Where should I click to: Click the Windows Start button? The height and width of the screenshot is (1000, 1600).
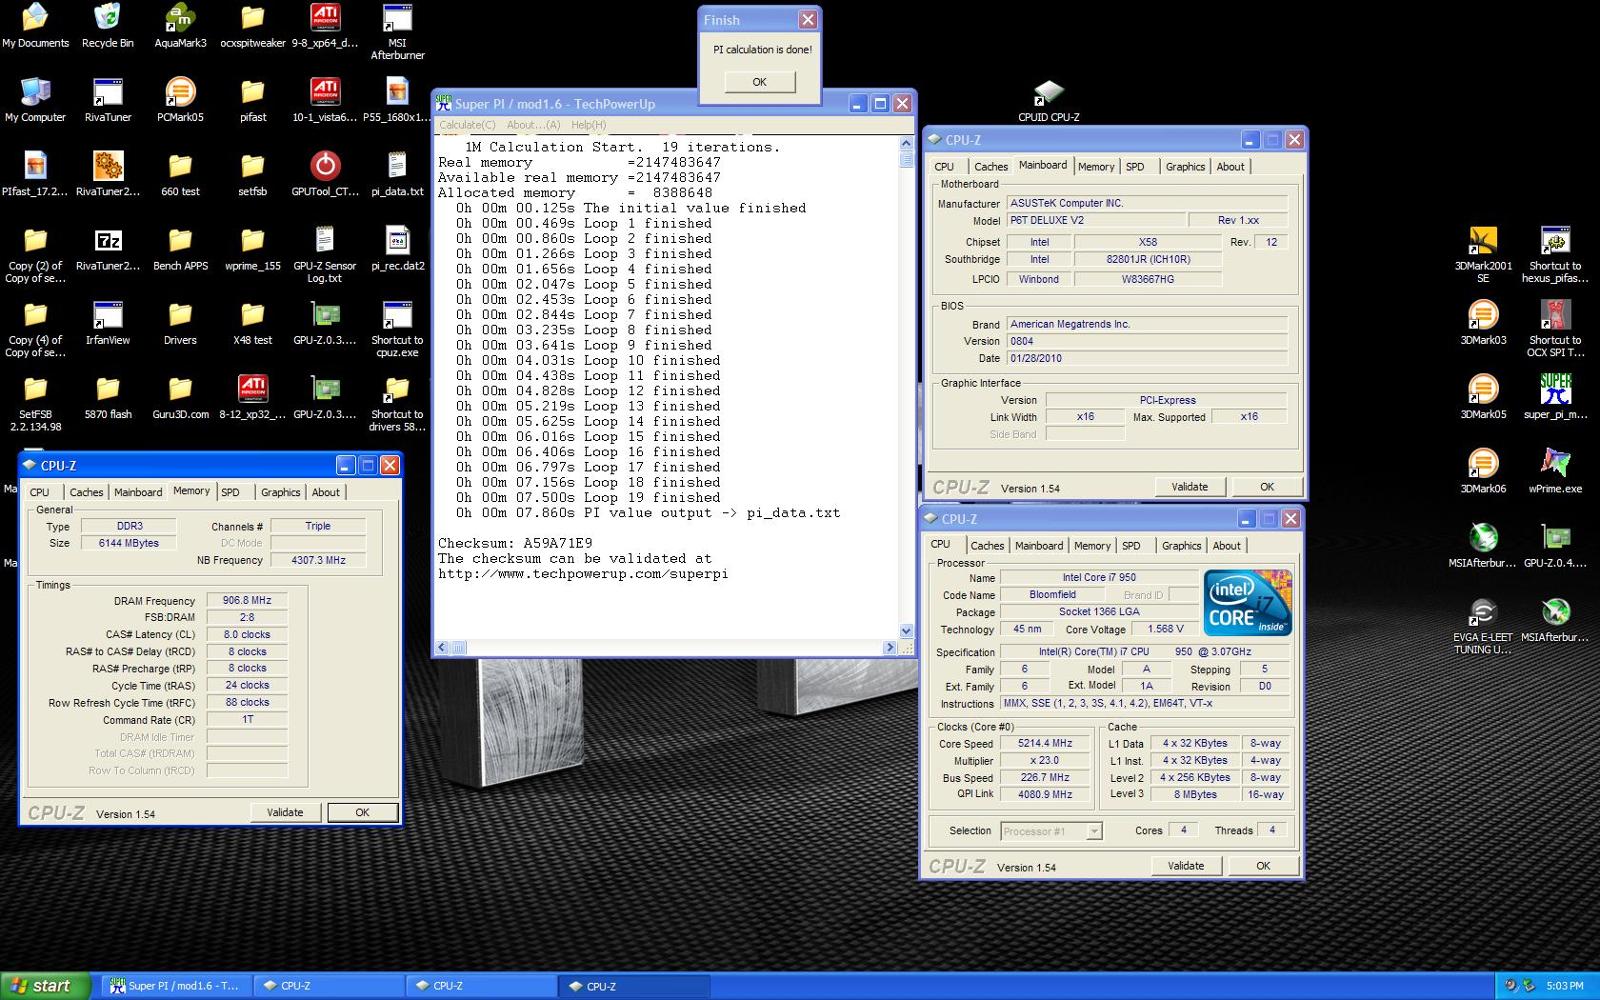[46, 985]
